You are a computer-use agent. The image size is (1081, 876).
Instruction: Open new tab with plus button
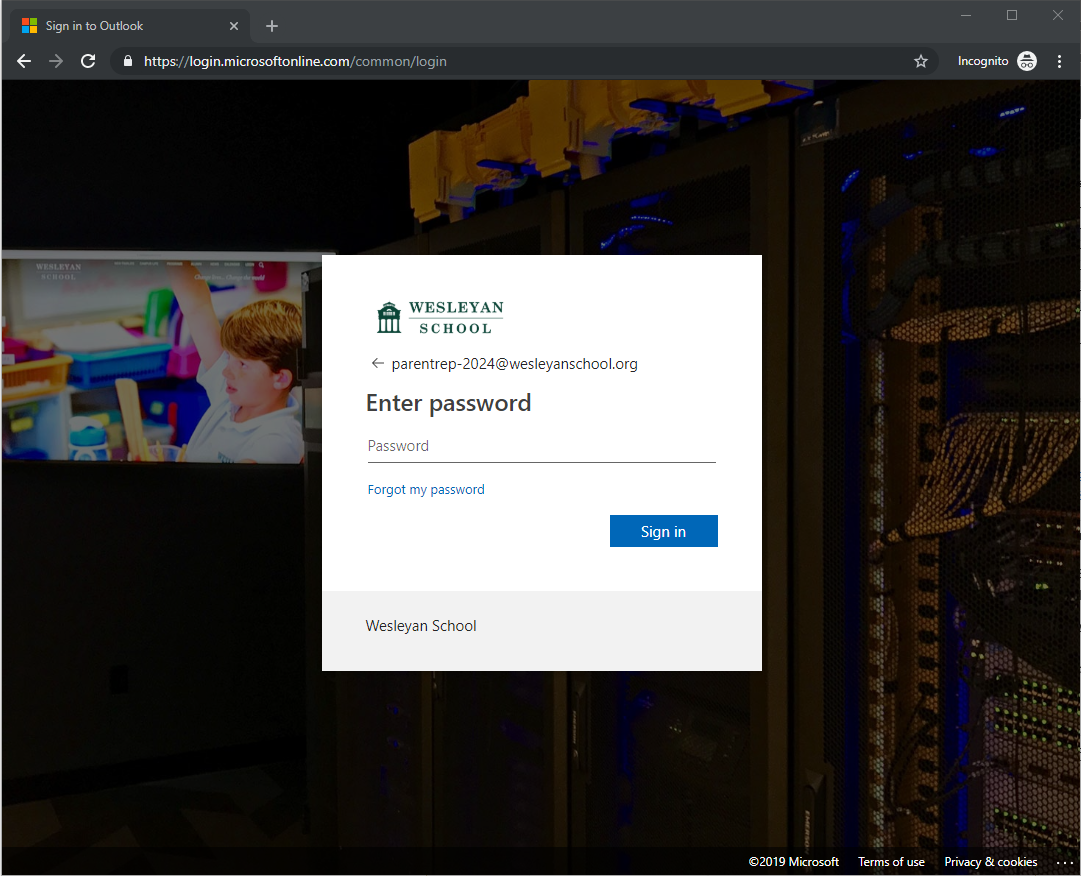coord(272,26)
